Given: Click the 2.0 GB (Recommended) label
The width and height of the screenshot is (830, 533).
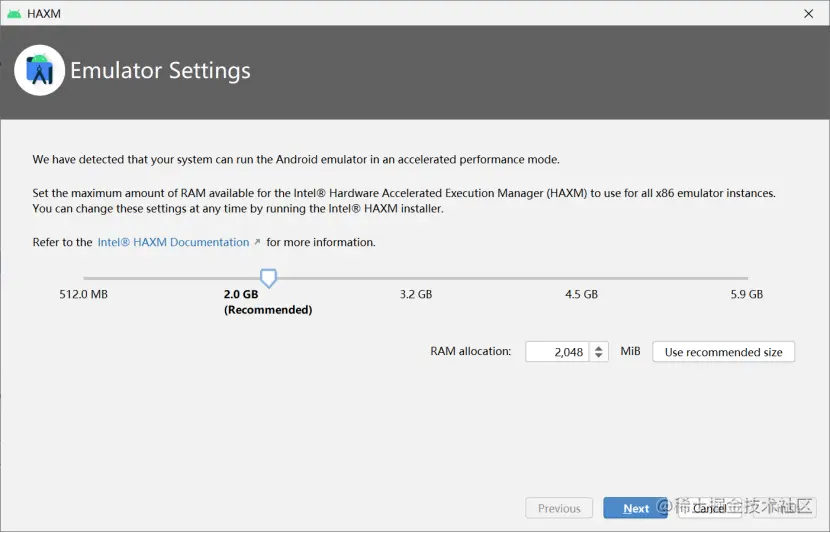Looking at the screenshot, I should coord(268,302).
